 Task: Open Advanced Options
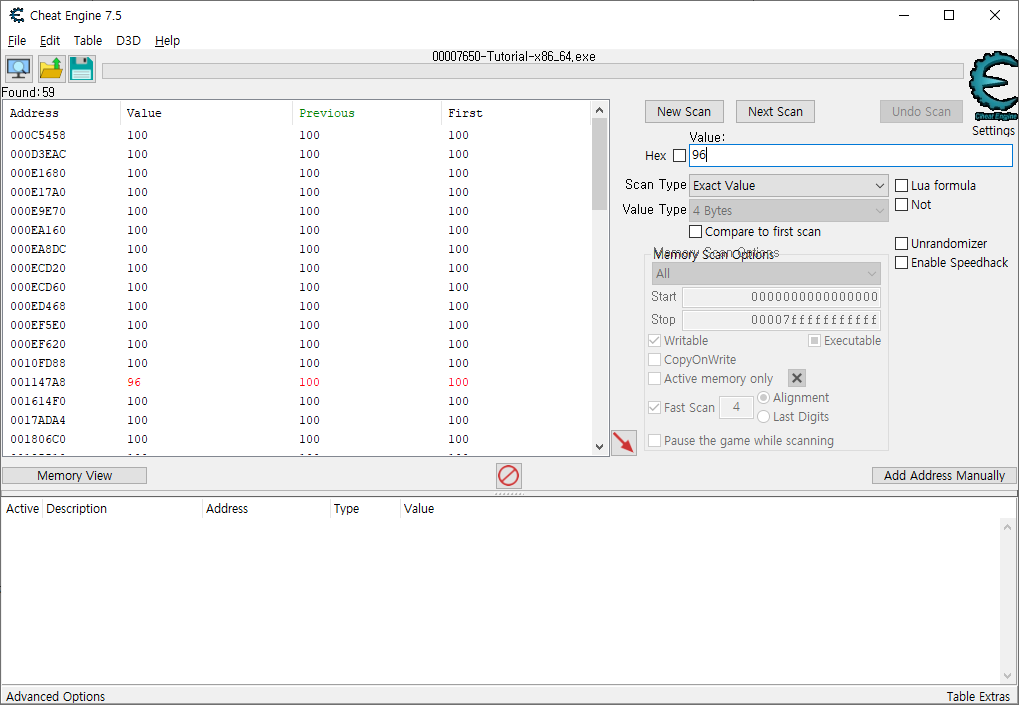(x=56, y=696)
